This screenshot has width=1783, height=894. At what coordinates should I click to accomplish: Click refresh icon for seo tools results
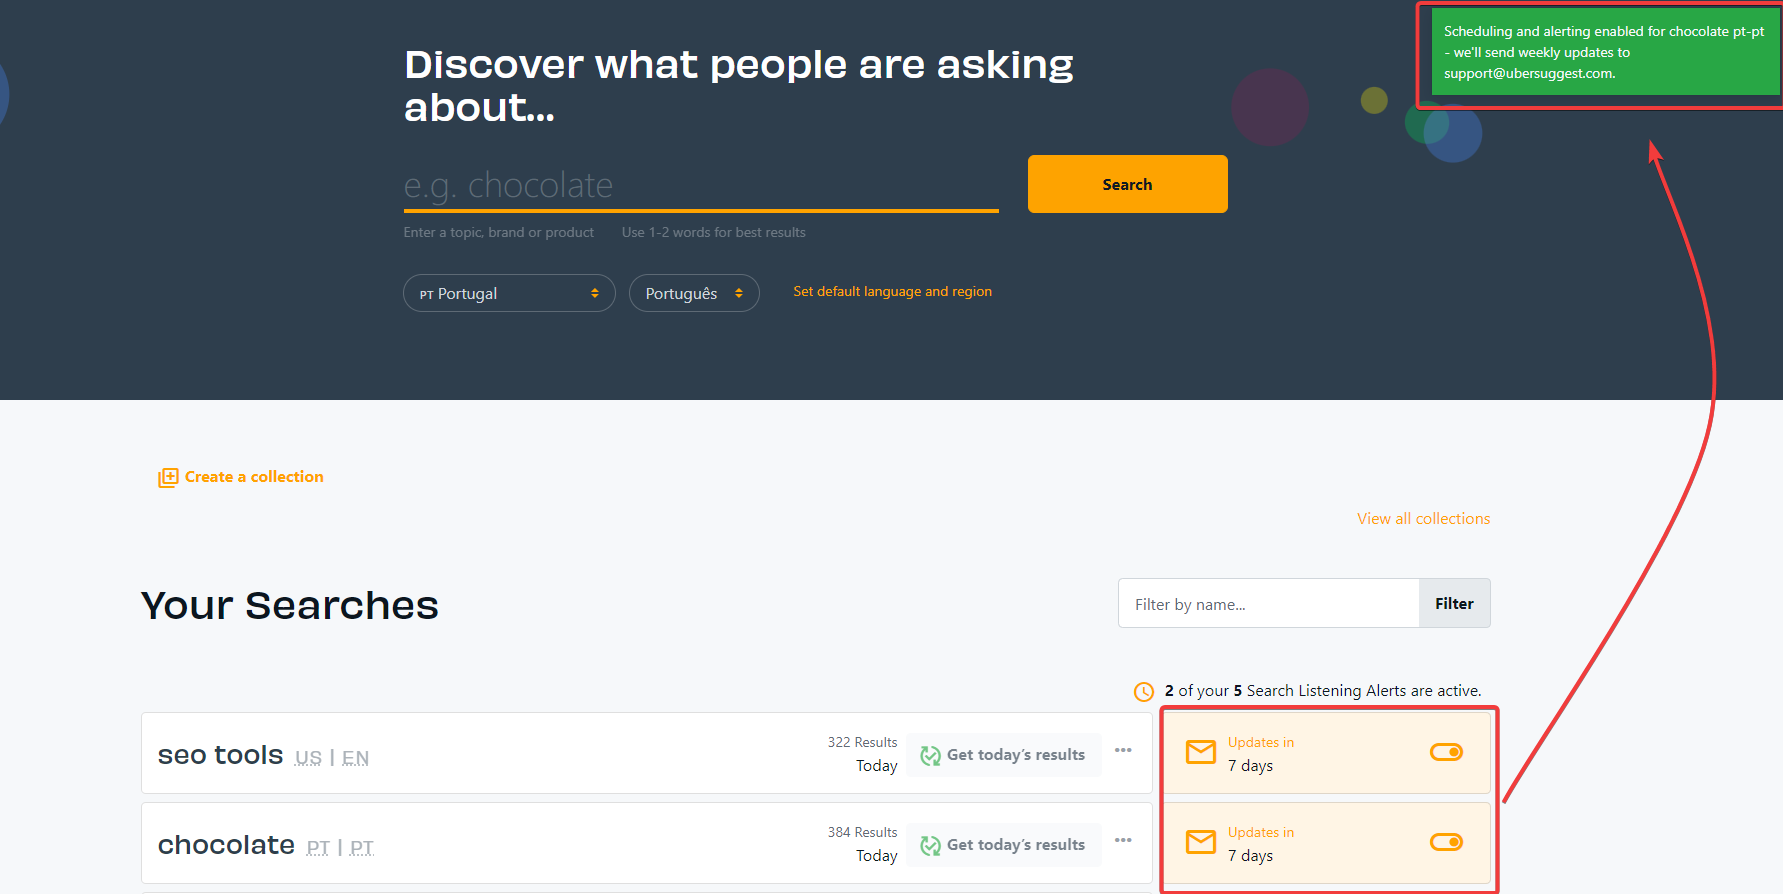(x=930, y=756)
